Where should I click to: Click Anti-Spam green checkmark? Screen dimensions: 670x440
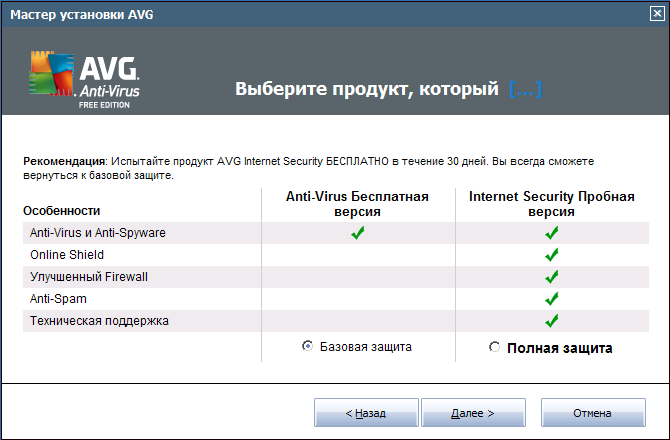[551, 299]
